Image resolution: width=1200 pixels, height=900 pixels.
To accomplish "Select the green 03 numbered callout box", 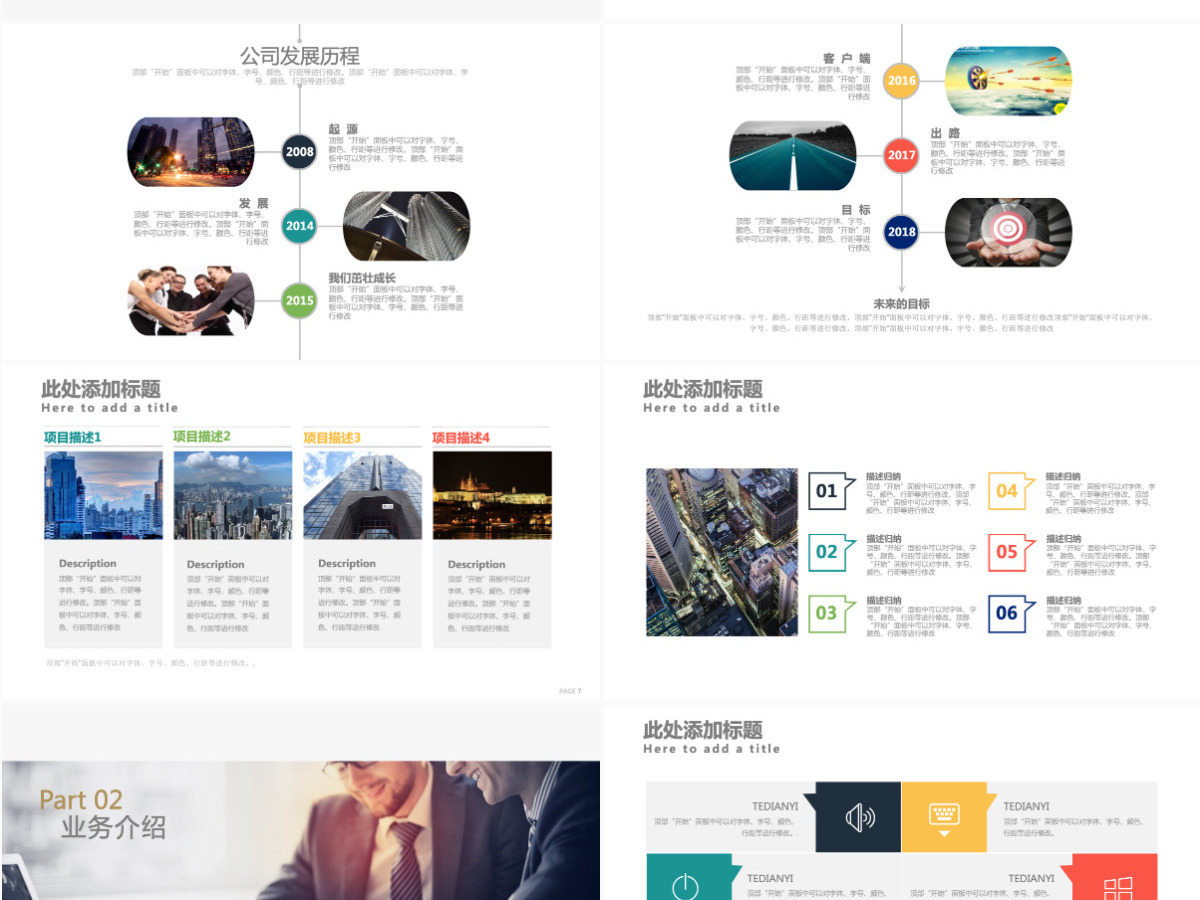I will pyautogui.click(x=831, y=613).
